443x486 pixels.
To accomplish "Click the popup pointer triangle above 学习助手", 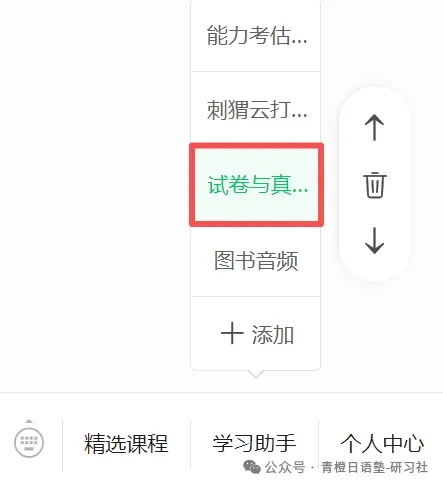I will coord(256,374).
